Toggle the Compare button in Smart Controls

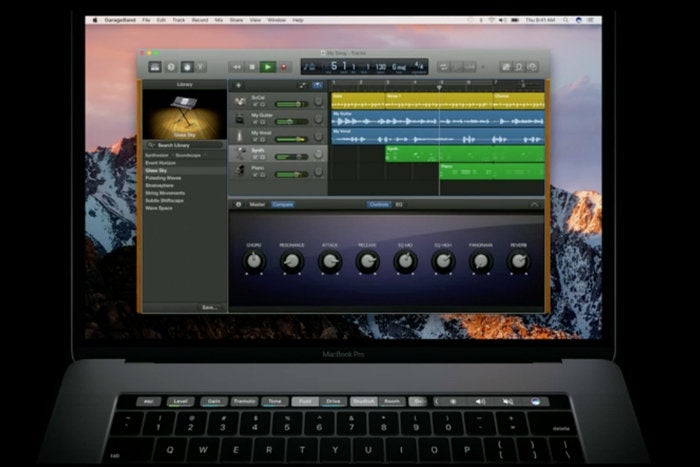[x=283, y=204]
